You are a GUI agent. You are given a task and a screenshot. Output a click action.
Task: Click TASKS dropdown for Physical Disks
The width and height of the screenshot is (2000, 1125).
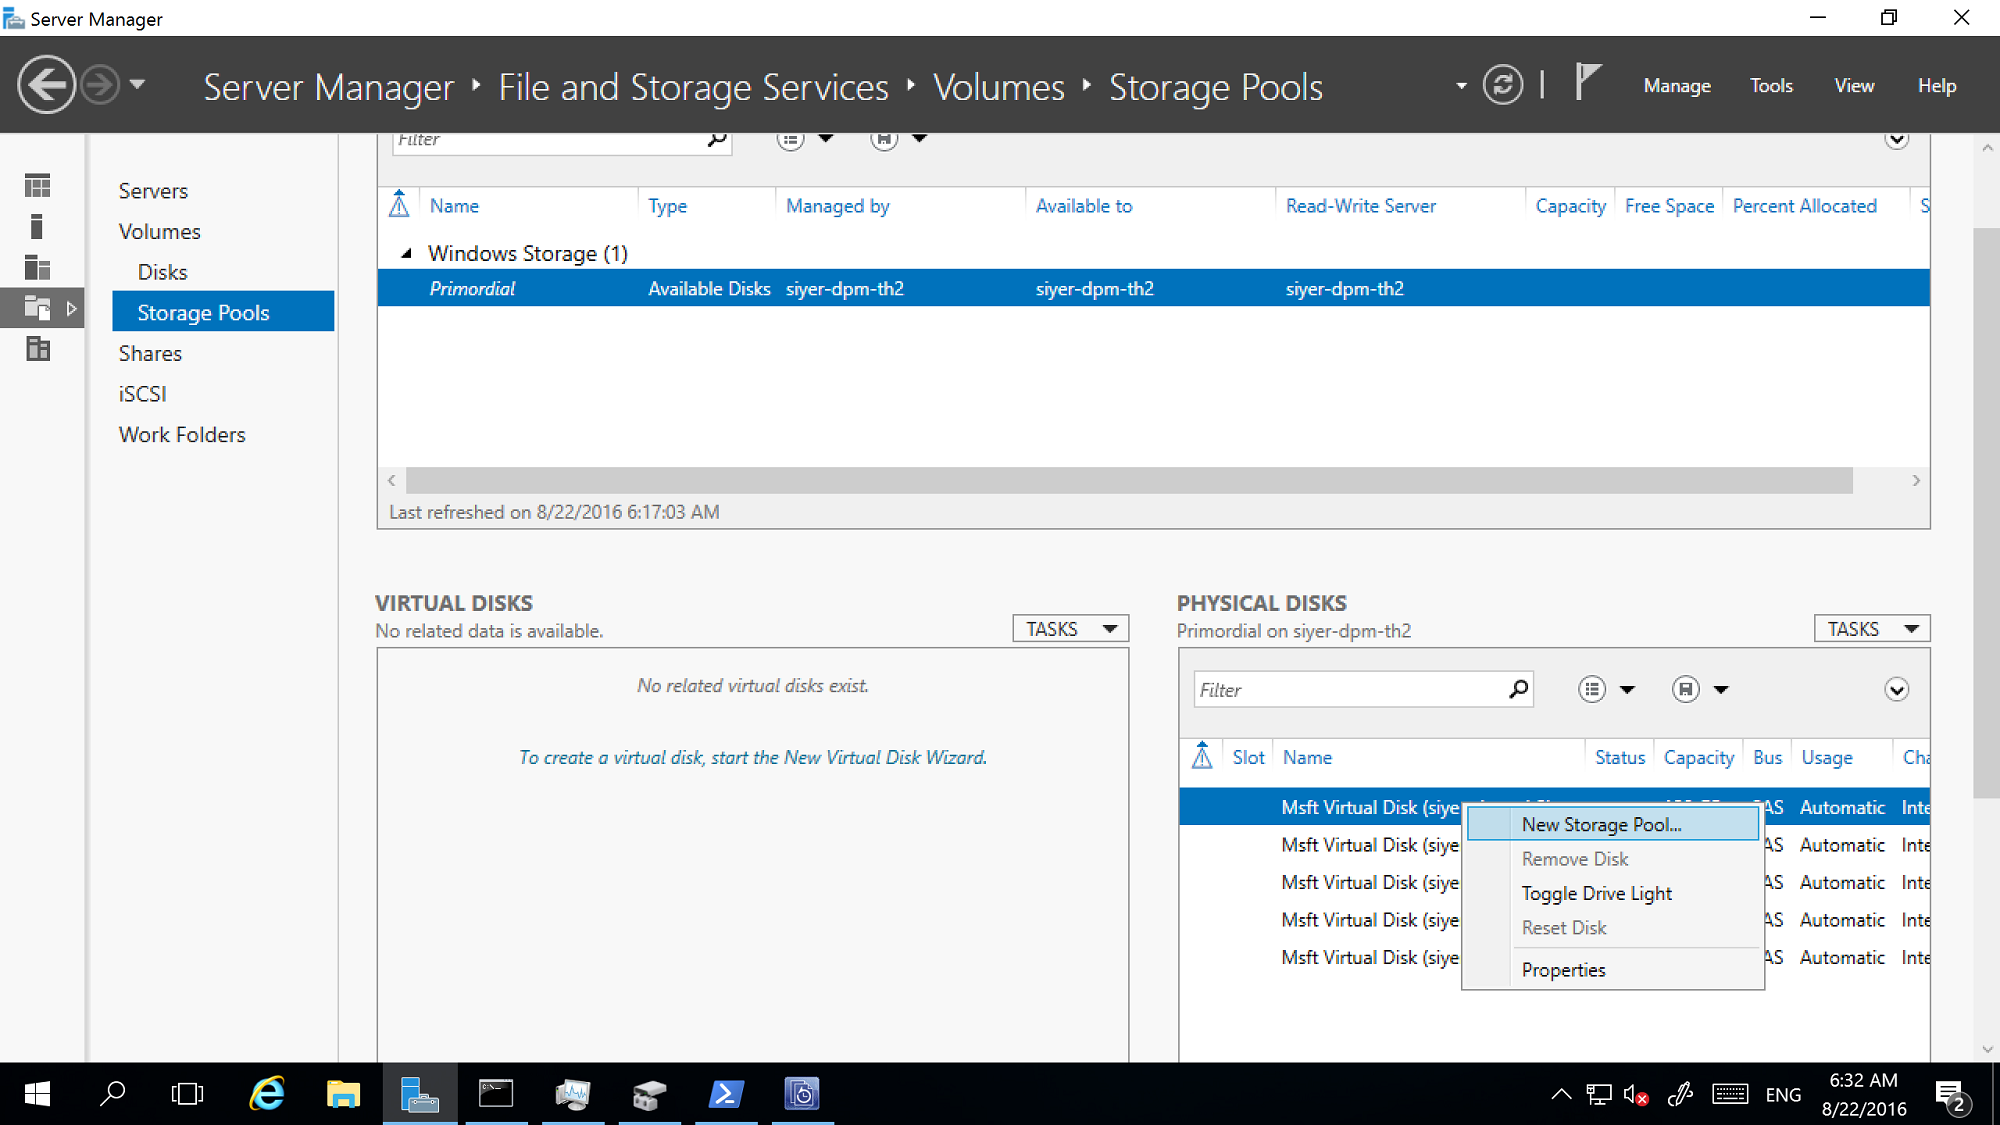coord(1872,629)
